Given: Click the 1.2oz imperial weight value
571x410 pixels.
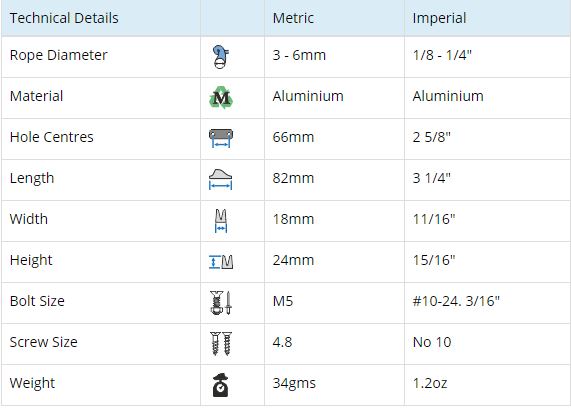Looking at the screenshot, I should pyautogui.click(x=430, y=383).
